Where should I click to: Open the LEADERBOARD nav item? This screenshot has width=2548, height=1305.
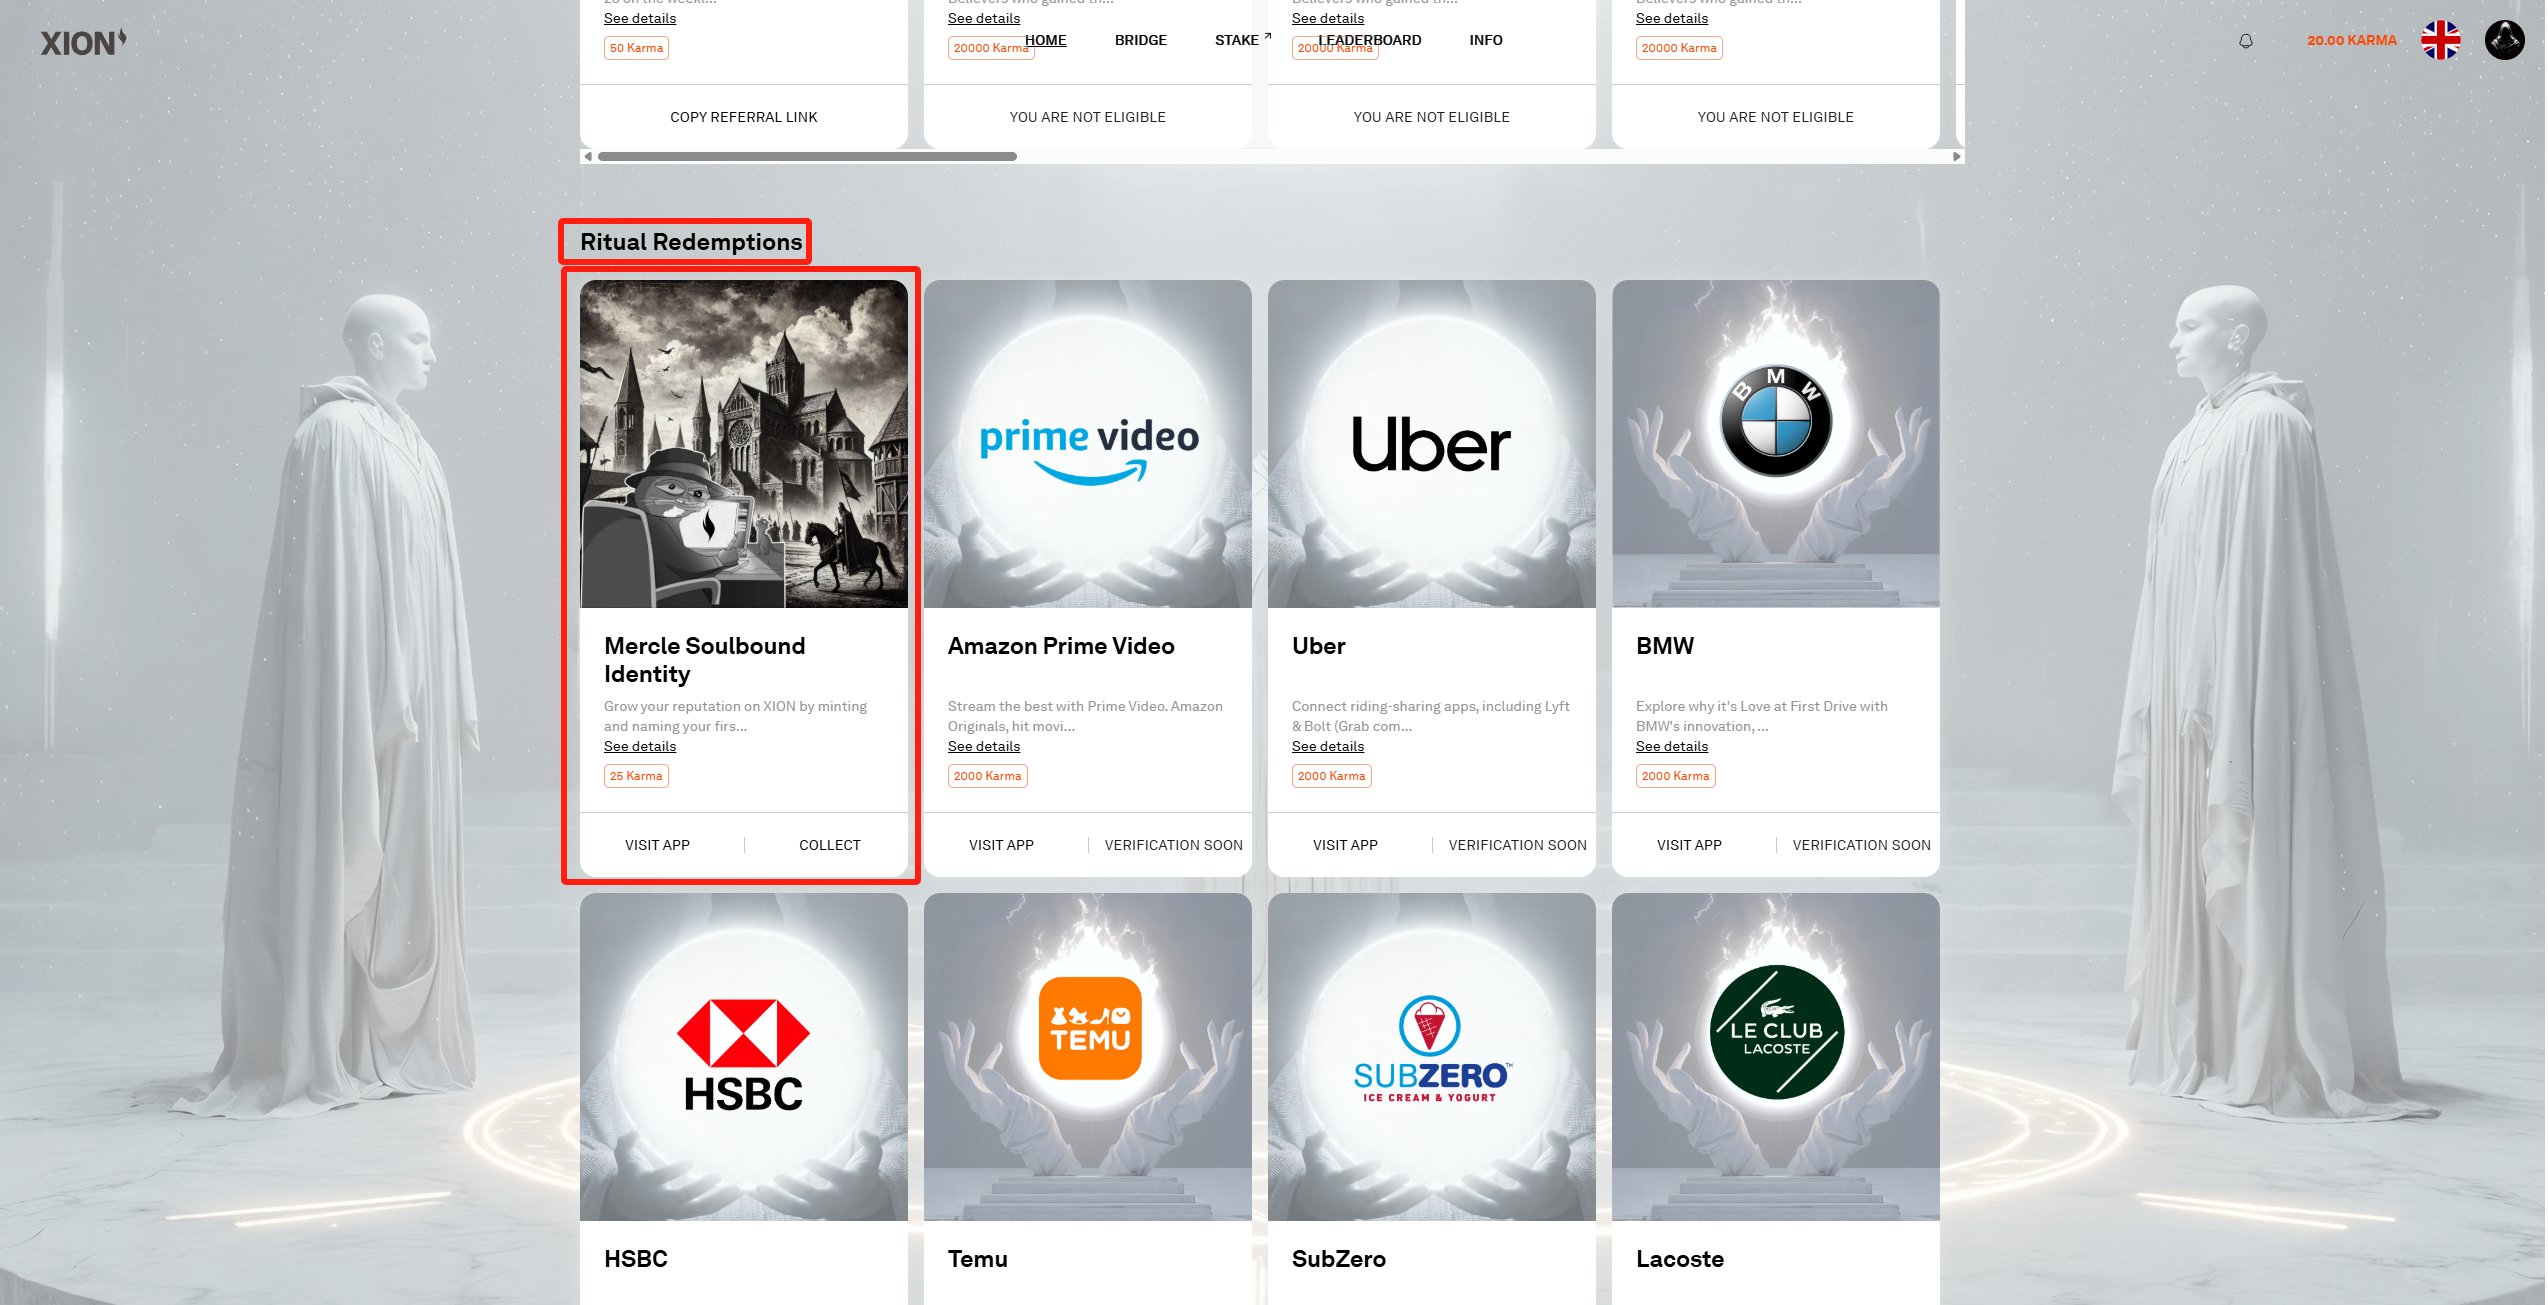point(1370,40)
